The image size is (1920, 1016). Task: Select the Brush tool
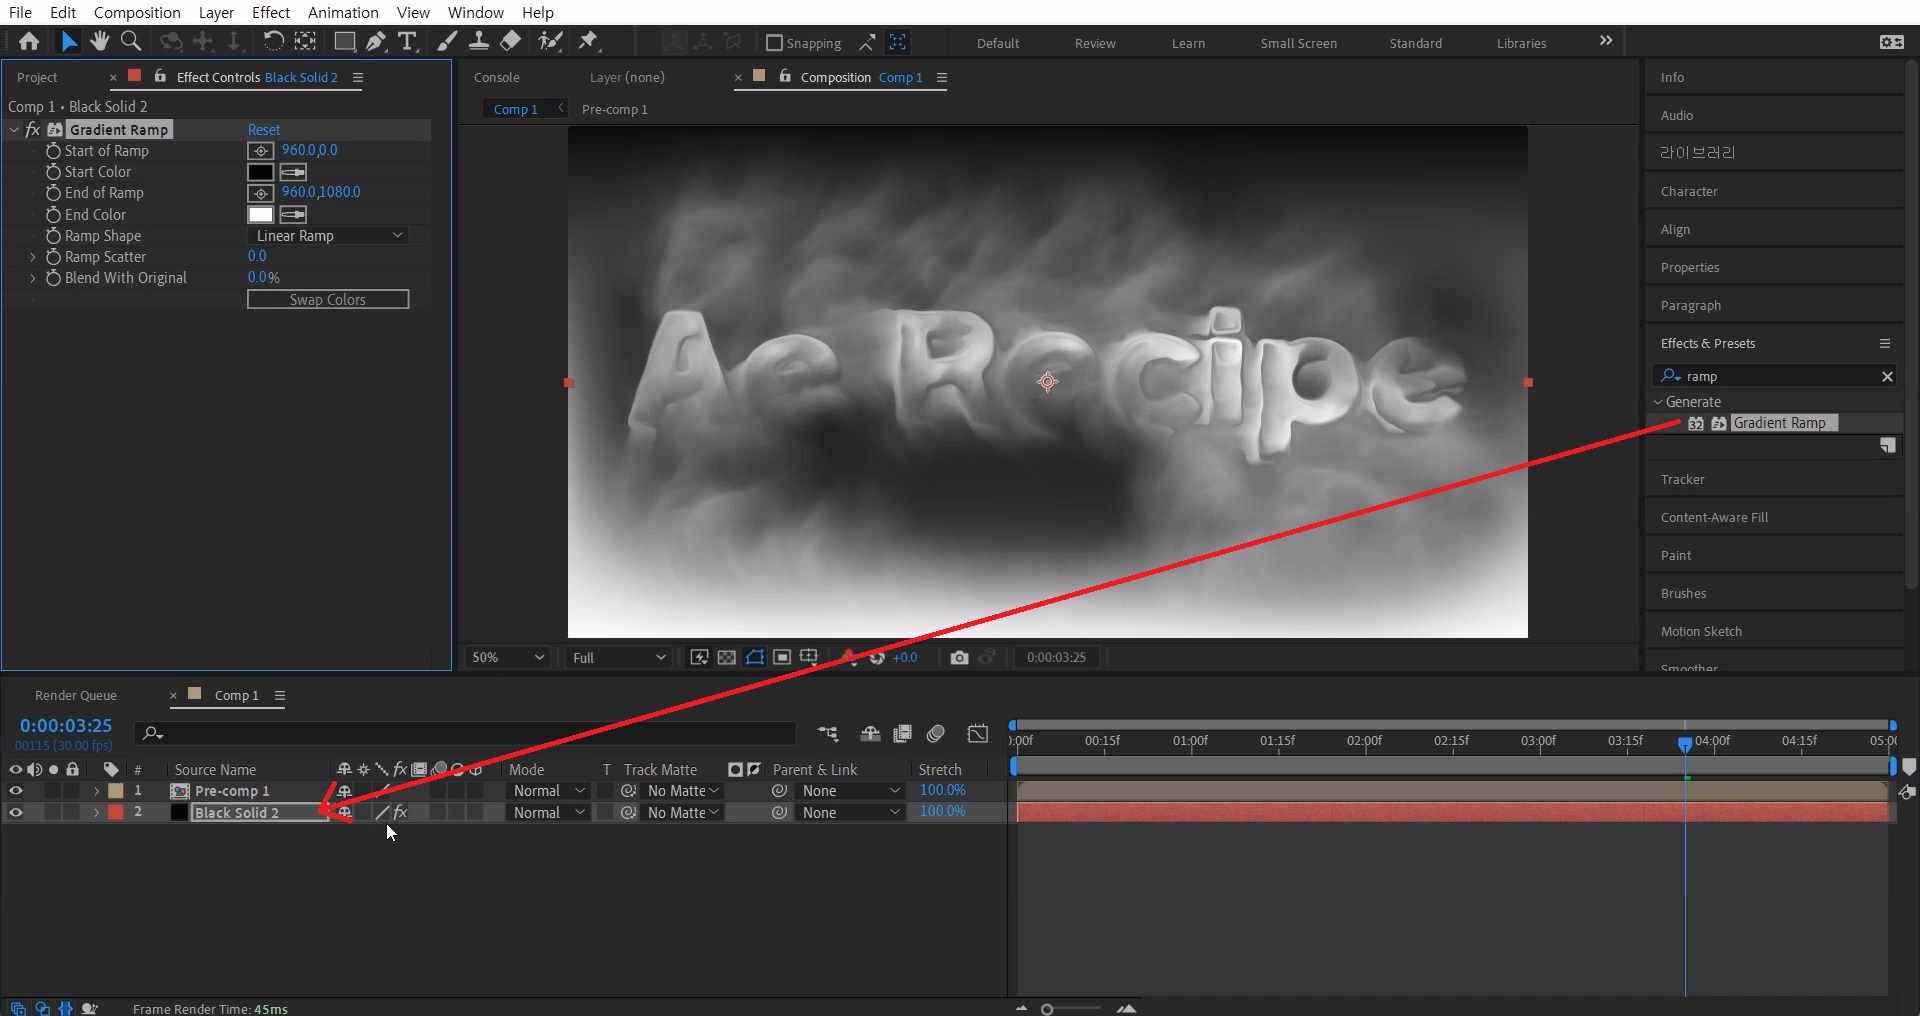coord(447,41)
